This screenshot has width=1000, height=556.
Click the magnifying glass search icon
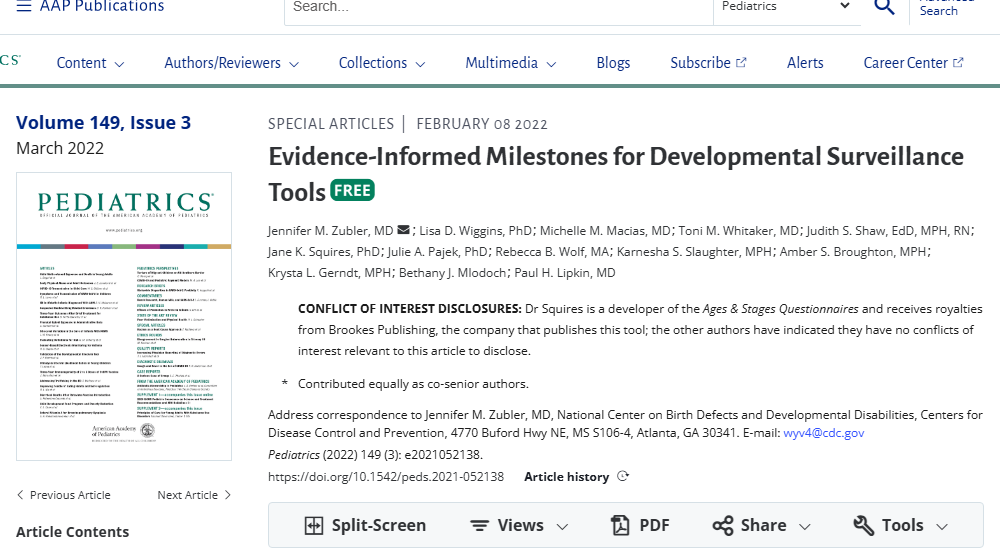click(x=884, y=6)
